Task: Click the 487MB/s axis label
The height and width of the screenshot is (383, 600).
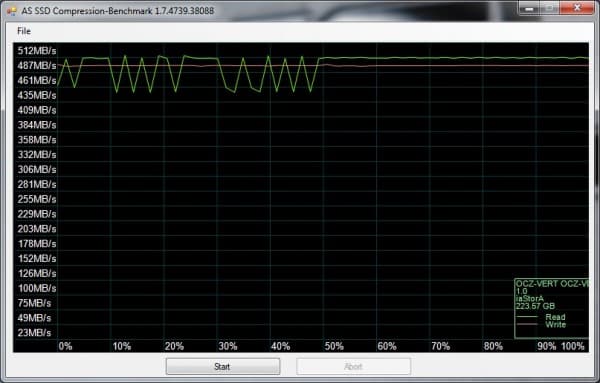Action: pyautogui.click(x=37, y=65)
